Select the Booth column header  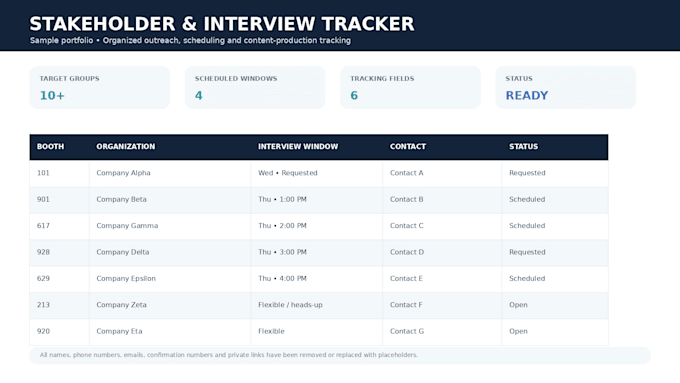50,147
